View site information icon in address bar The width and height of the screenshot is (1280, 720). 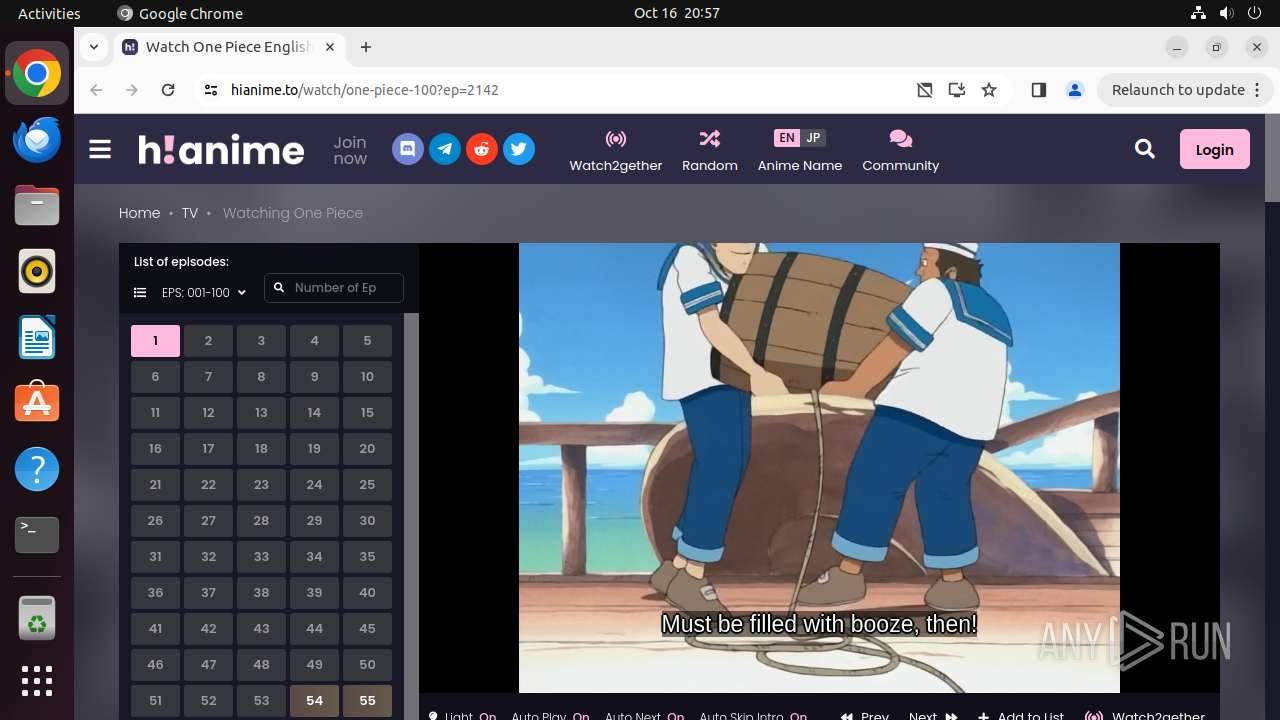point(210,90)
